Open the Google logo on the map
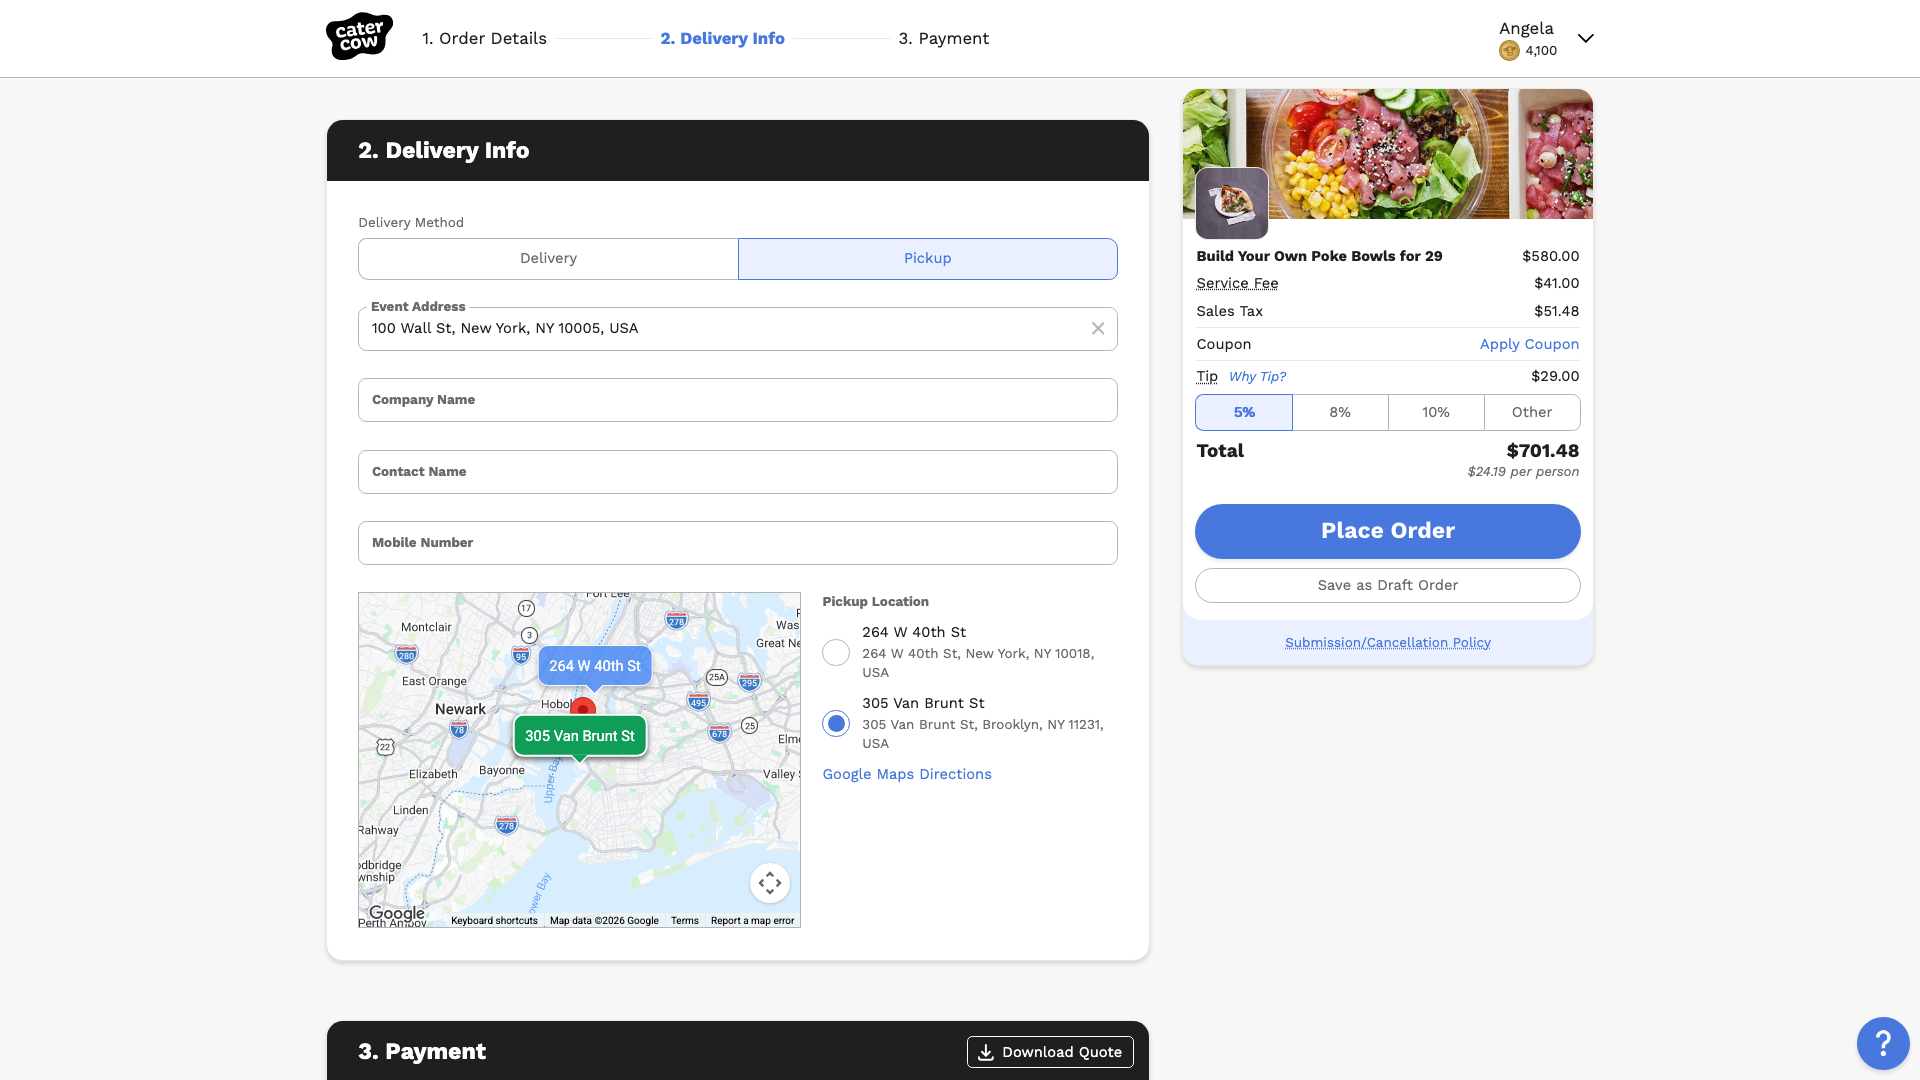 [x=397, y=913]
